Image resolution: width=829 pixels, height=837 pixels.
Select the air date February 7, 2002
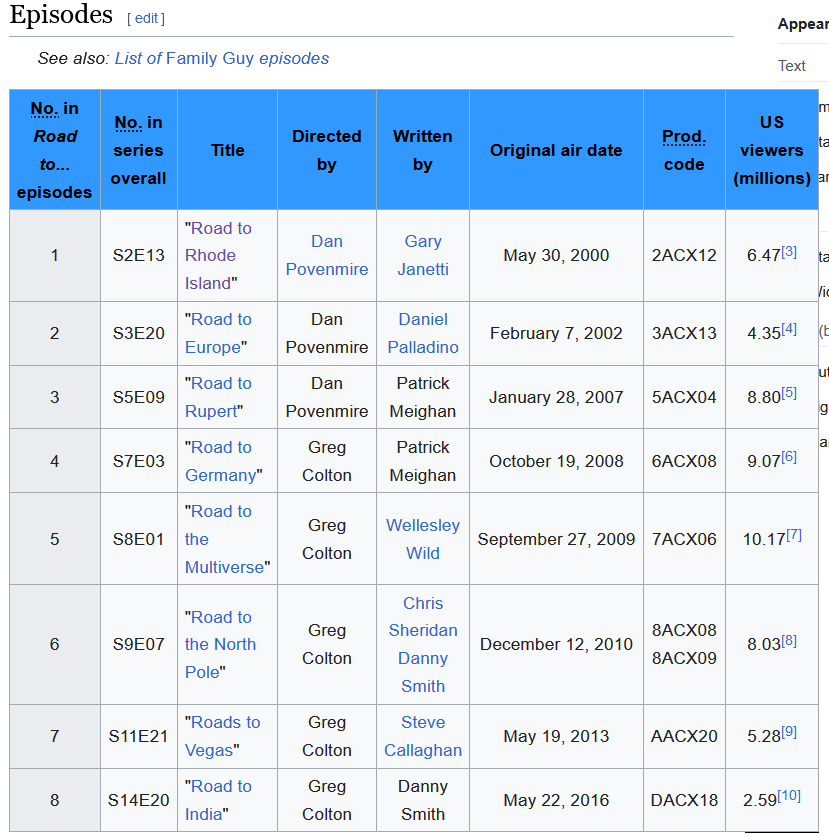556,333
